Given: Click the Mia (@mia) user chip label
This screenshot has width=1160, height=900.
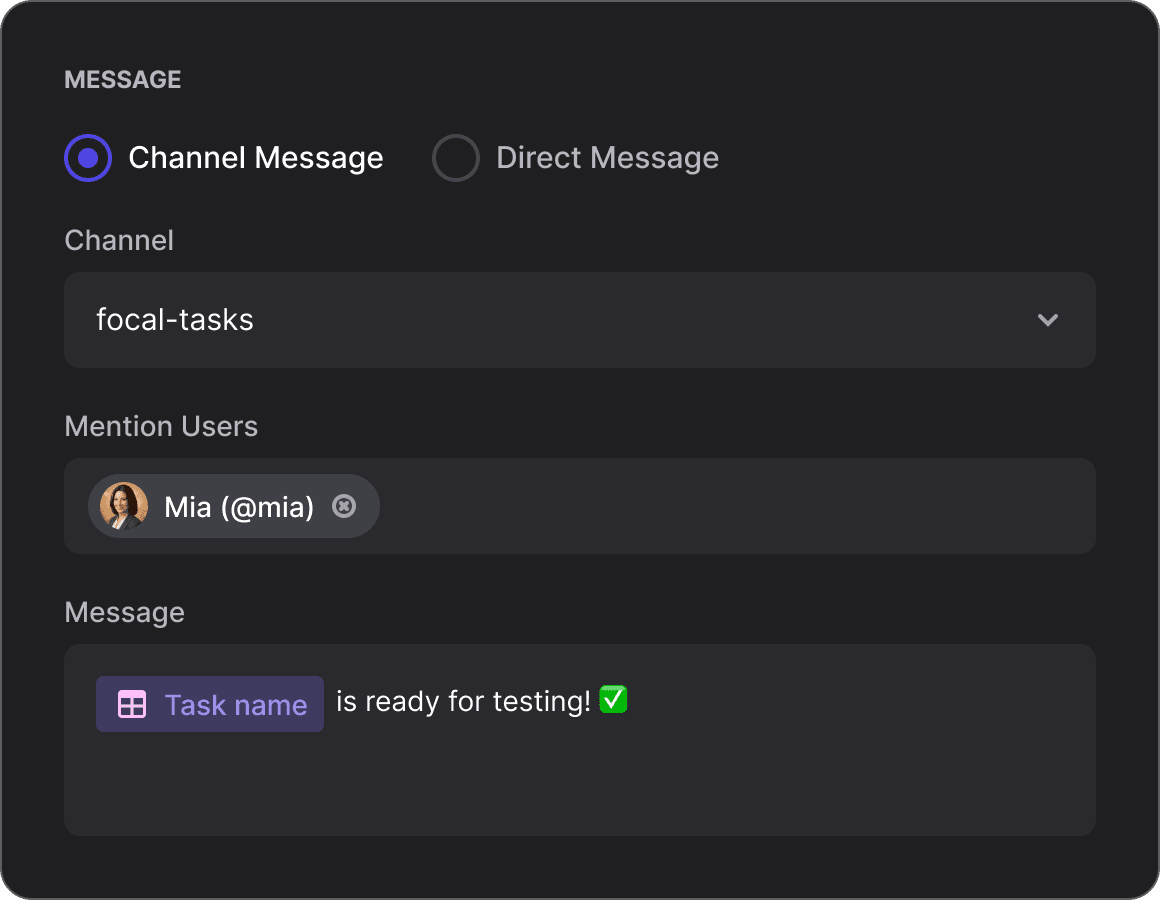Looking at the screenshot, I should click(239, 507).
